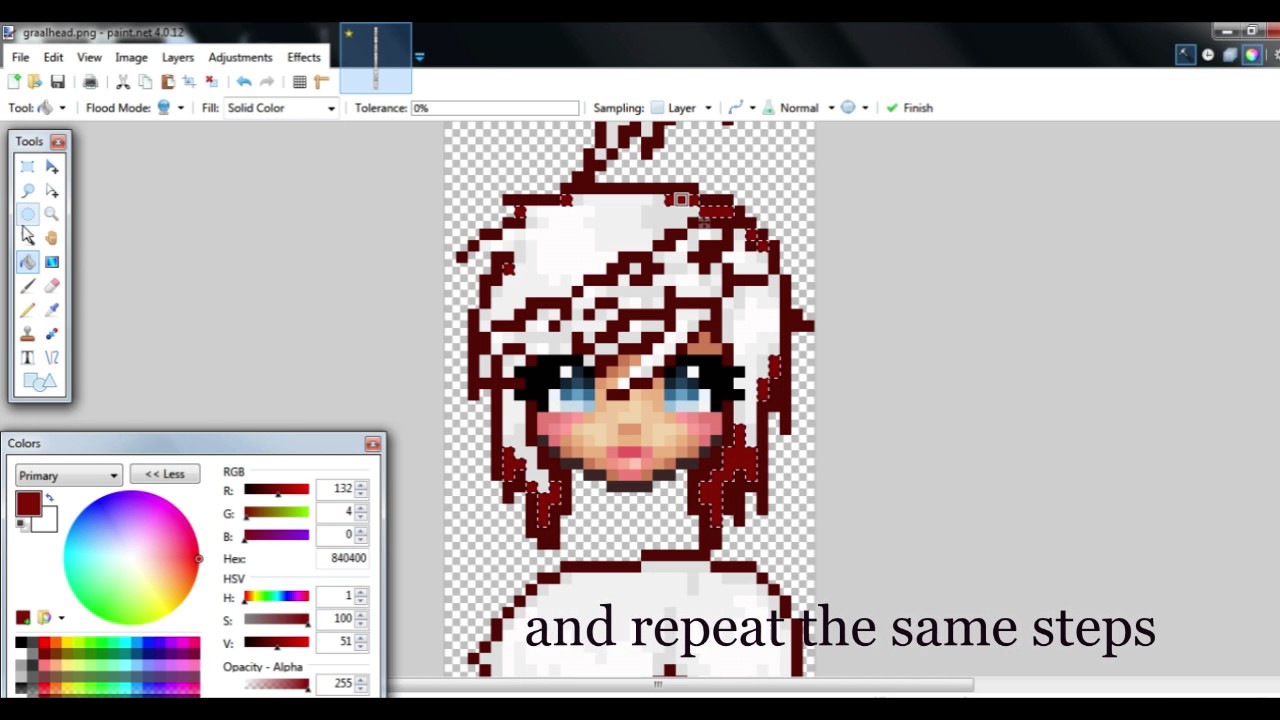Image resolution: width=1280 pixels, height=720 pixels.
Task: Click the Copy icon
Action: pos(145,82)
